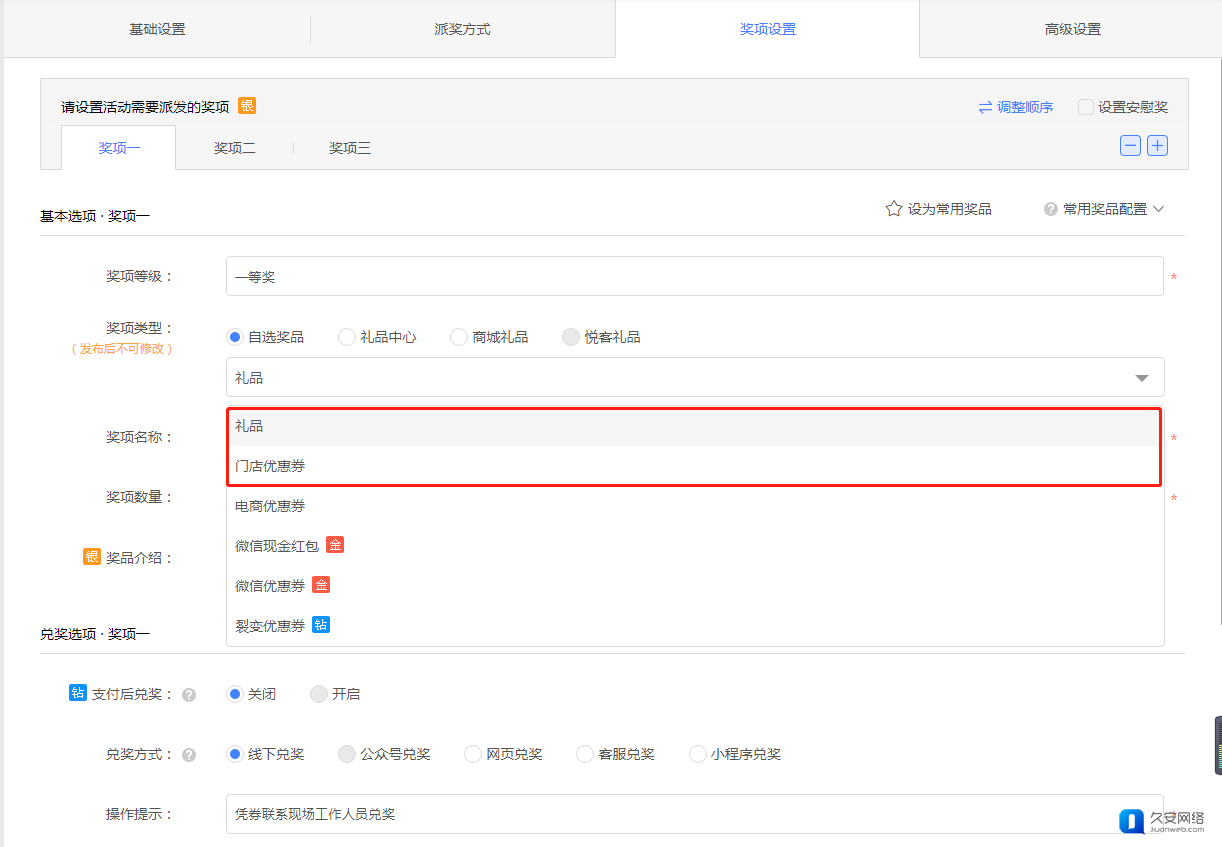The width and height of the screenshot is (1222, 847).
Task: Pick 电商优惠券 from the dropdown list
Action: [x=695, y=506]
